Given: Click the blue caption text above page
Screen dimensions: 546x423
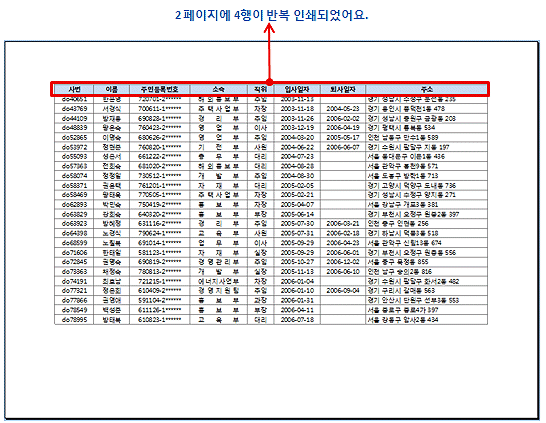Looking at the screenshot, I should 271,15.
